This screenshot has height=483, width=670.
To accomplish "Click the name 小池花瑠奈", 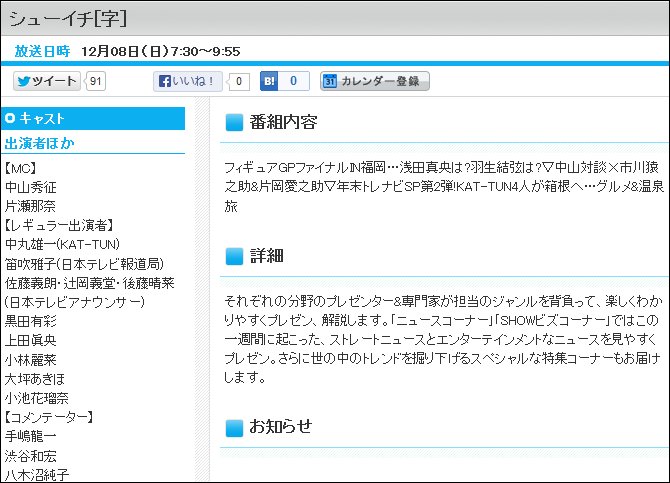I will (x=37, y=398).
